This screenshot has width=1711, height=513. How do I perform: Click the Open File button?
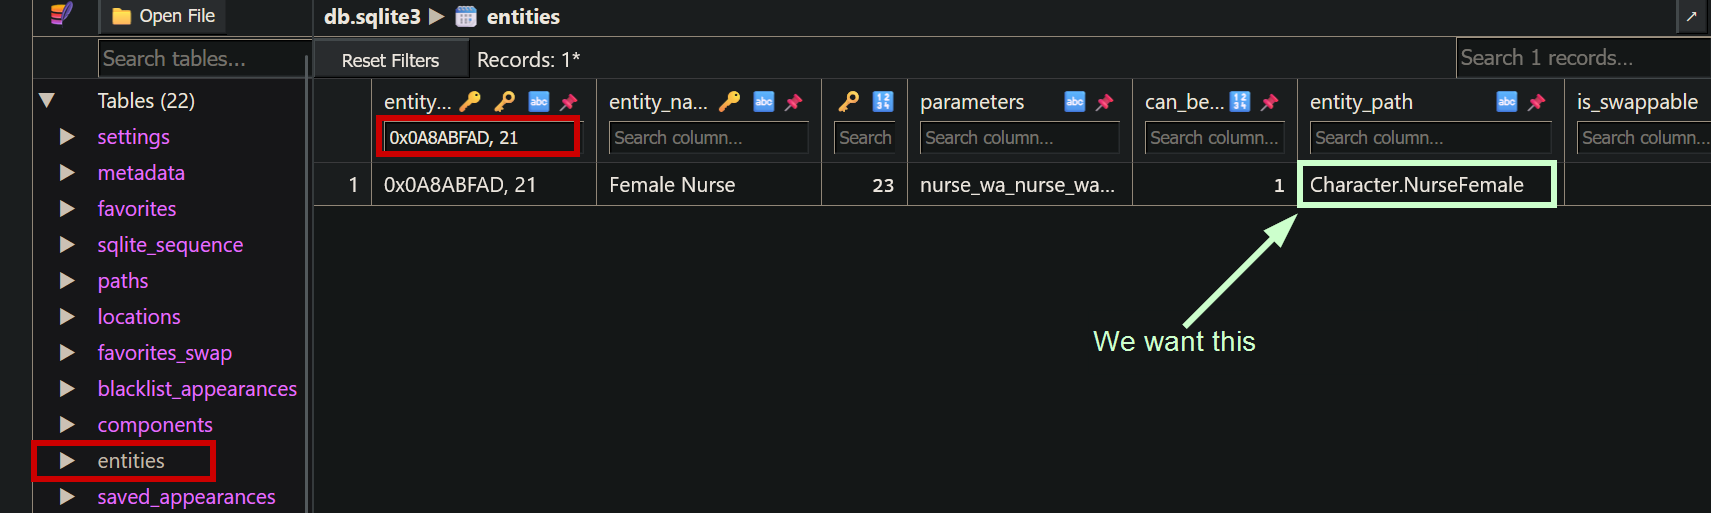163,16
